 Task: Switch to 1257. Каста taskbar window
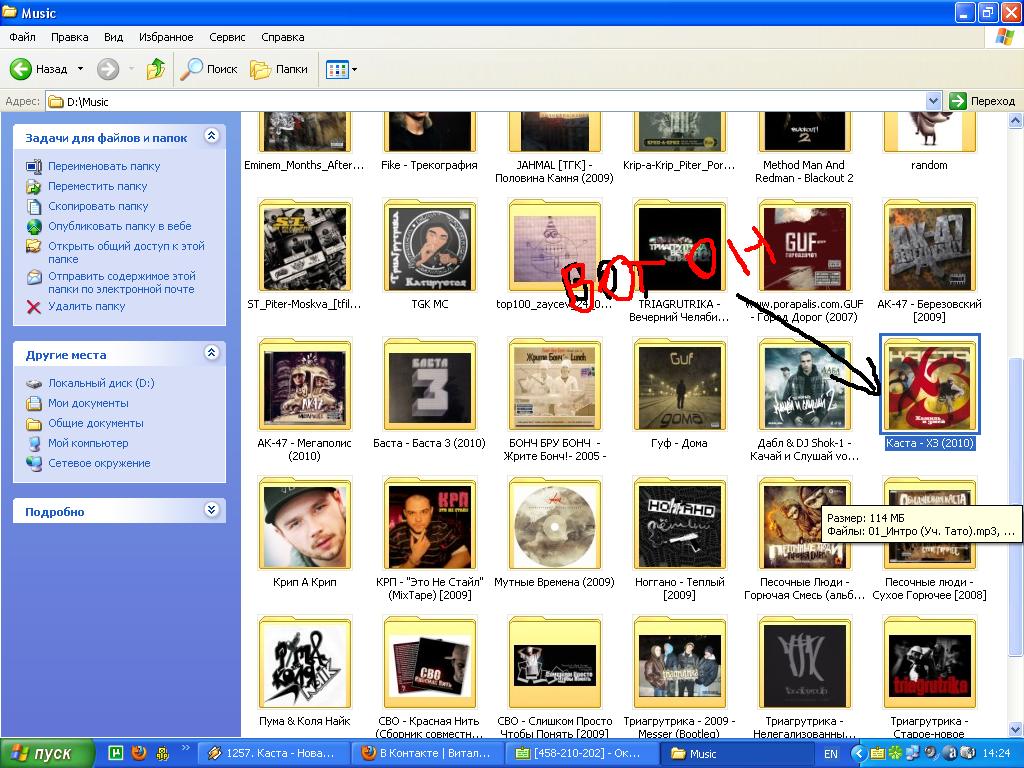click(x=272, y=753)
